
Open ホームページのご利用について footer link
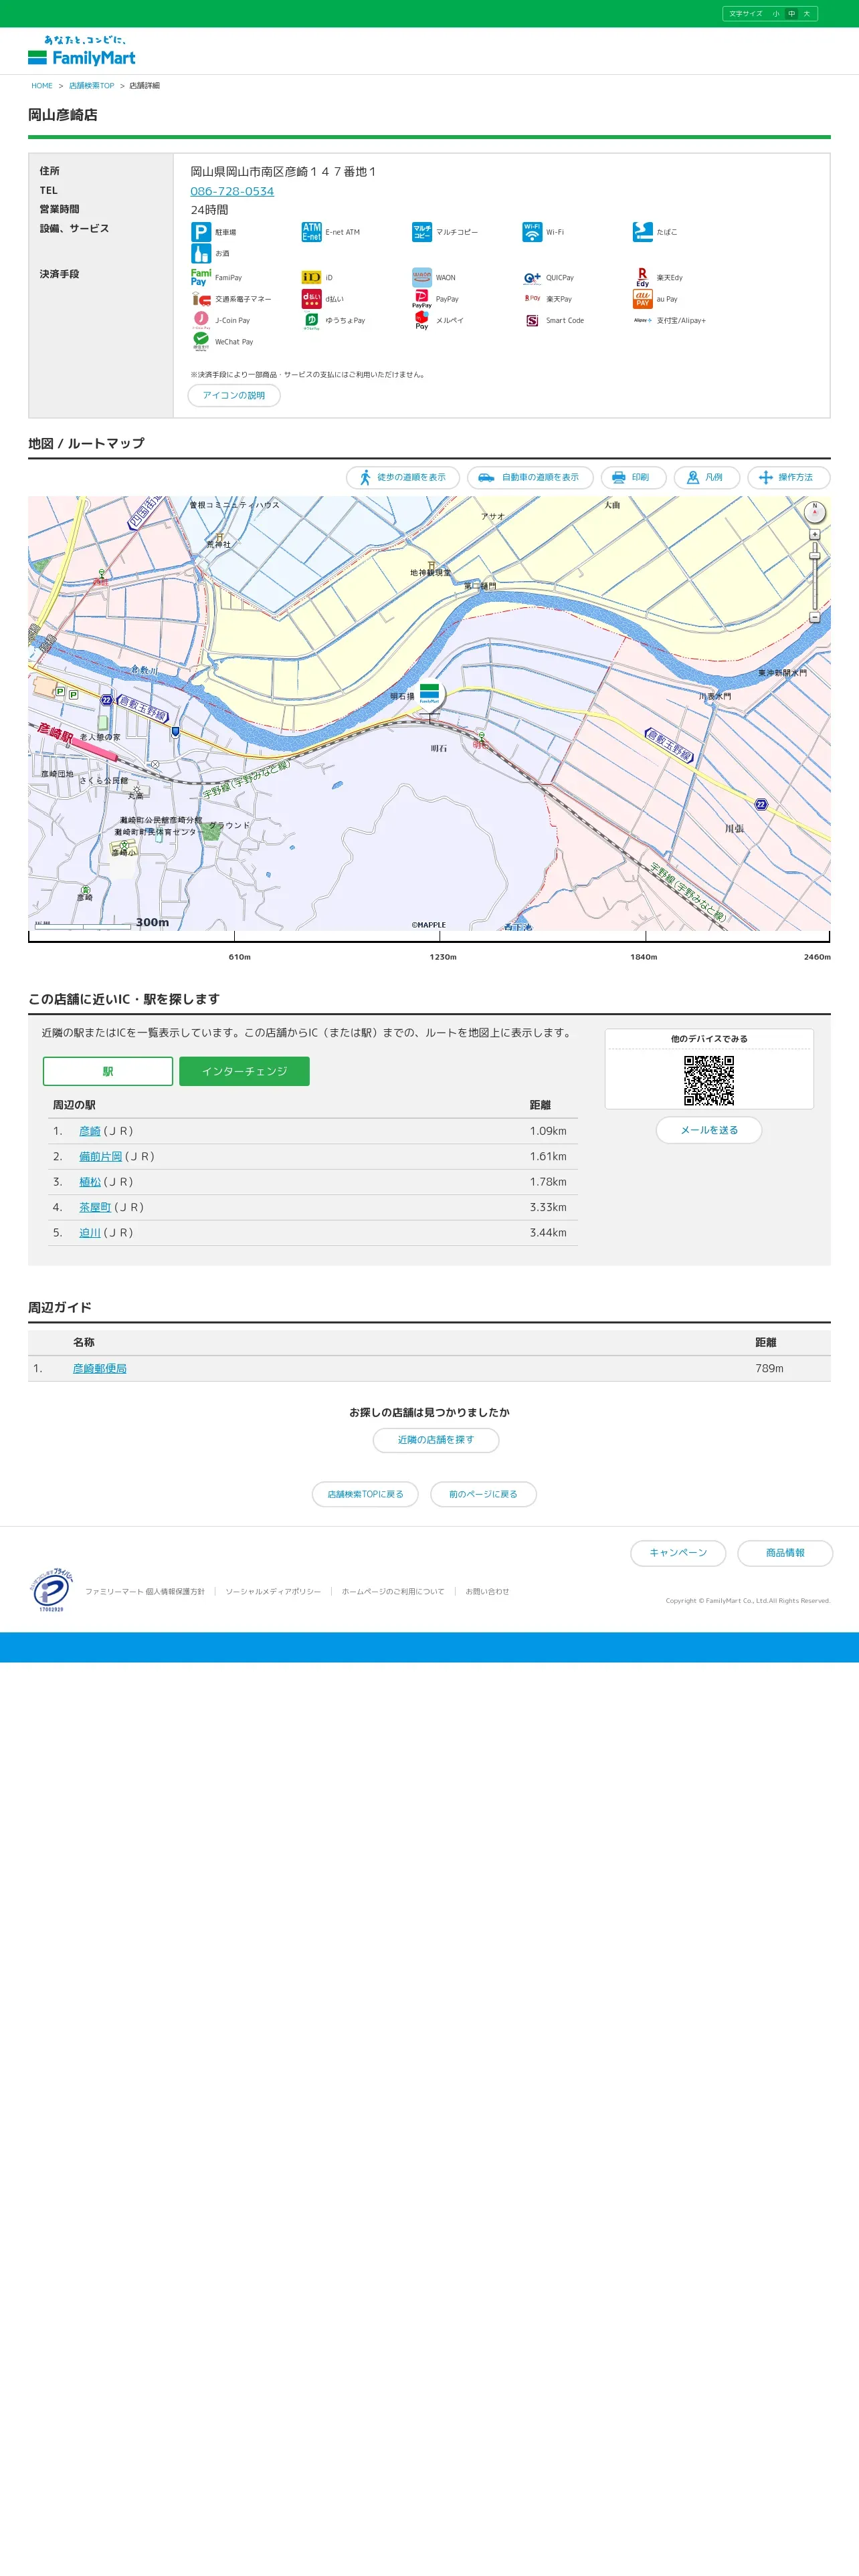pyautogui.click(x=393, y=1591)
